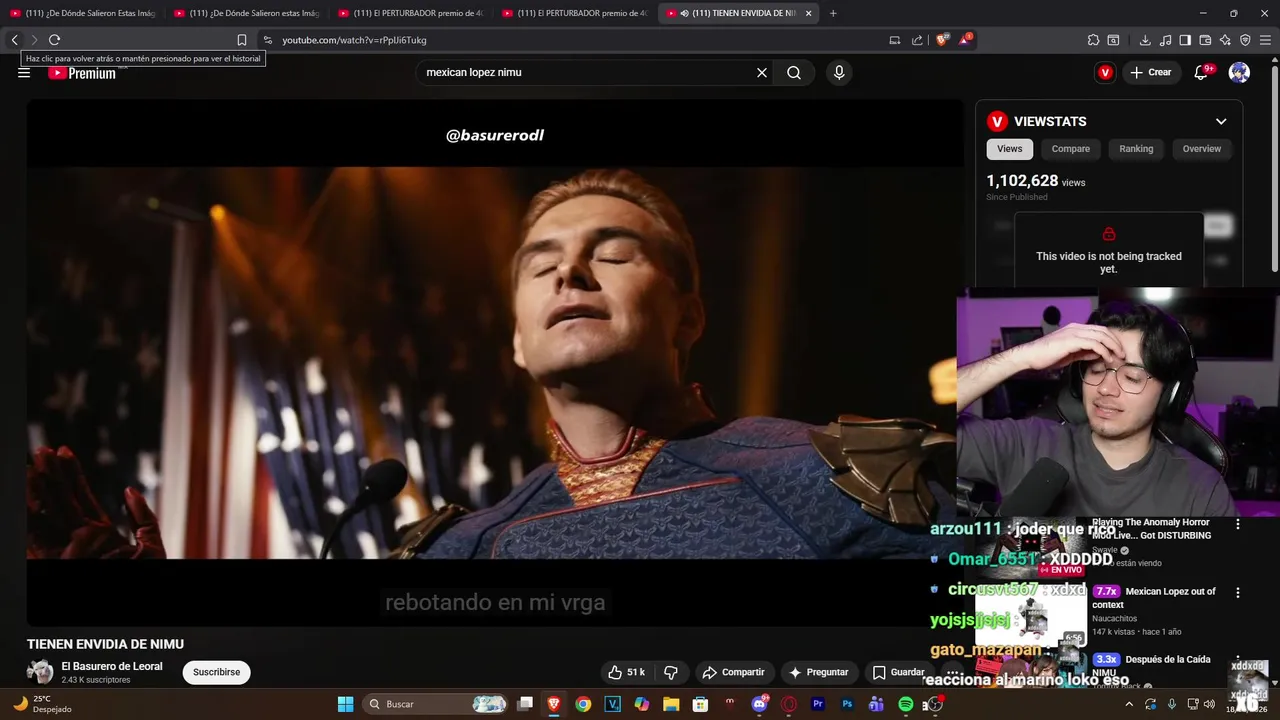This screenshot has height=720, width=1280.
Task: Click the taskbar Buscar search box
Action: [435, 704]
